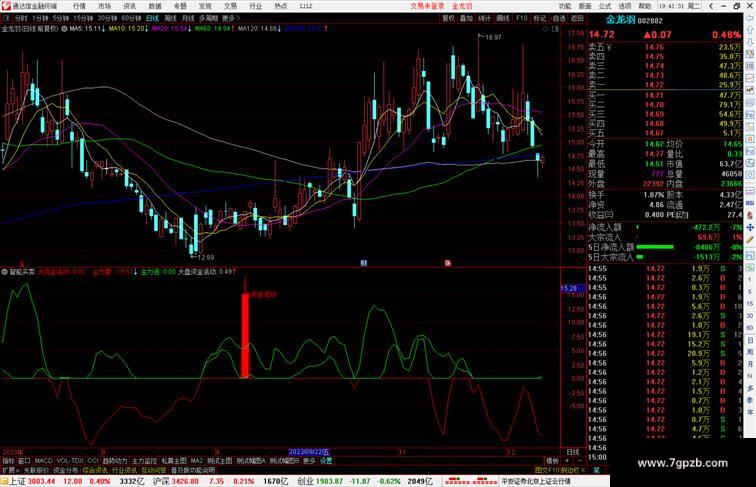
Task: Open the 公式 menu
Action: point(605,6)
